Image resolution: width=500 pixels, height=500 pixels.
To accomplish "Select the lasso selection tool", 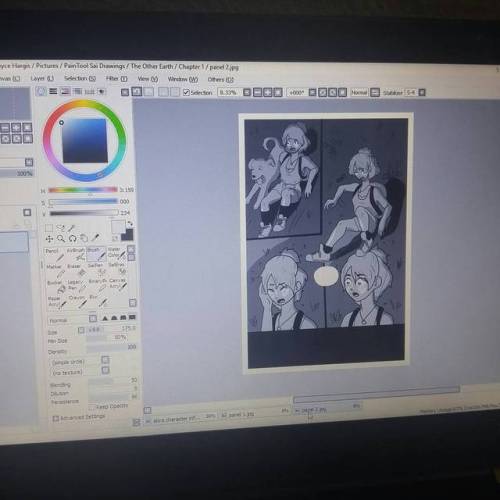I will pyautogui.click(x=60, y=228).
